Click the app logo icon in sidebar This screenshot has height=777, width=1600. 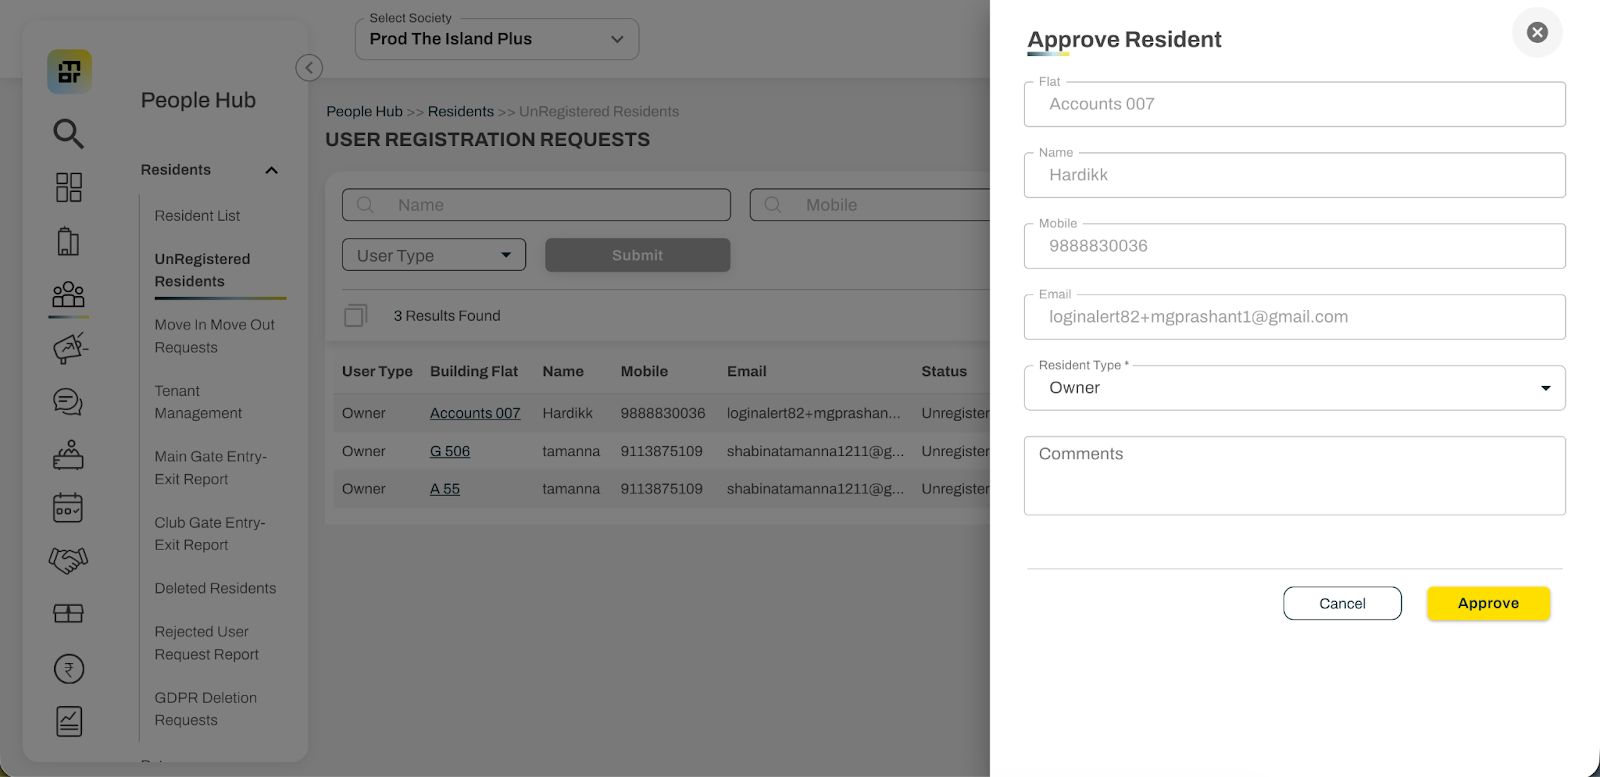pos(69,72)
